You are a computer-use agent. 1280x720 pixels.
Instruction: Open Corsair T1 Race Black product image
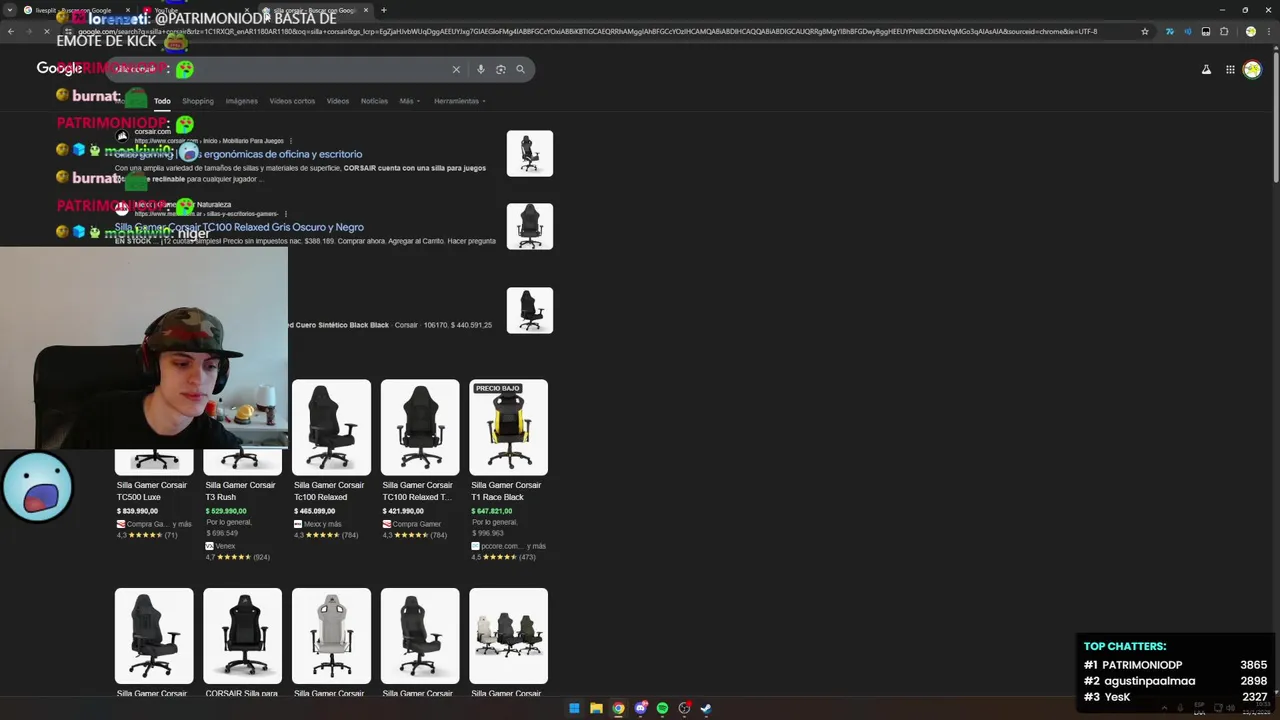[x=509, y=427]
